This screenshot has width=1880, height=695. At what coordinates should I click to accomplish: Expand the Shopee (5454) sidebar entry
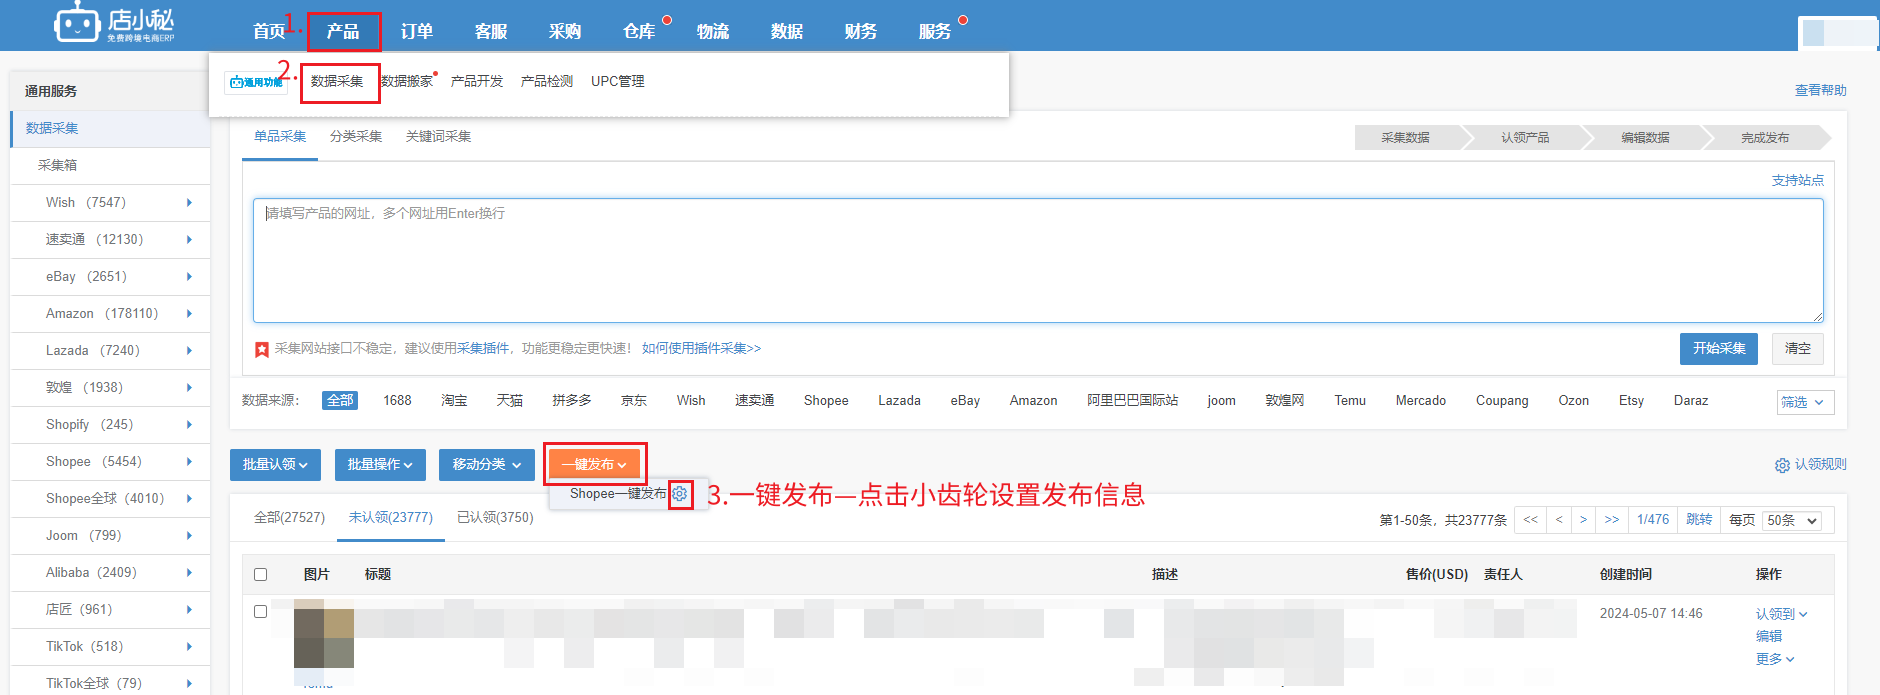(x=189, y=462)
